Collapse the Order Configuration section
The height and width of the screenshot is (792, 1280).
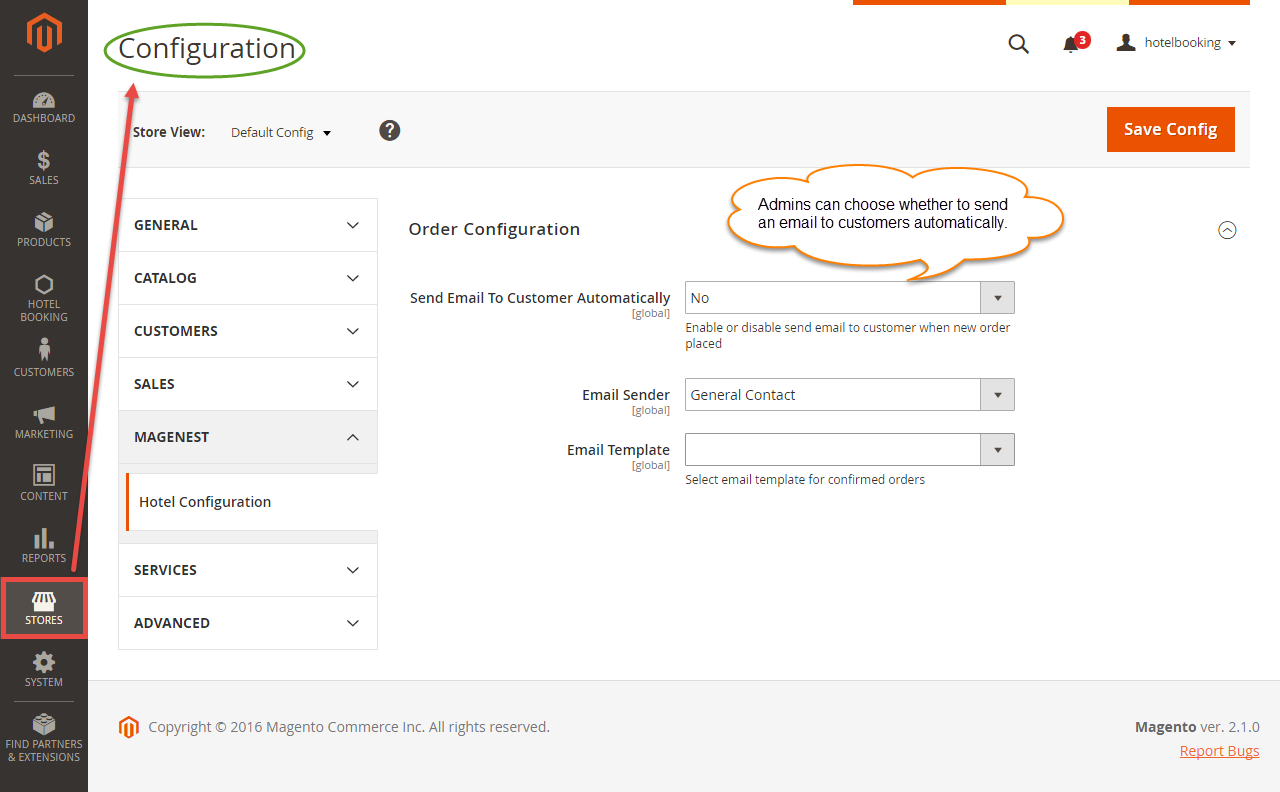point(1227,230)
